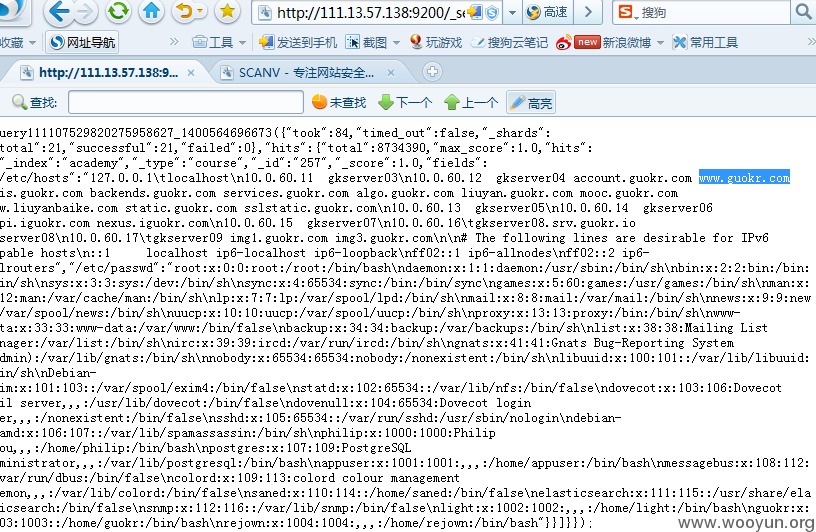Open the home page icon
This screenshot has width=816, height=532.
click(x=151, y=11)
